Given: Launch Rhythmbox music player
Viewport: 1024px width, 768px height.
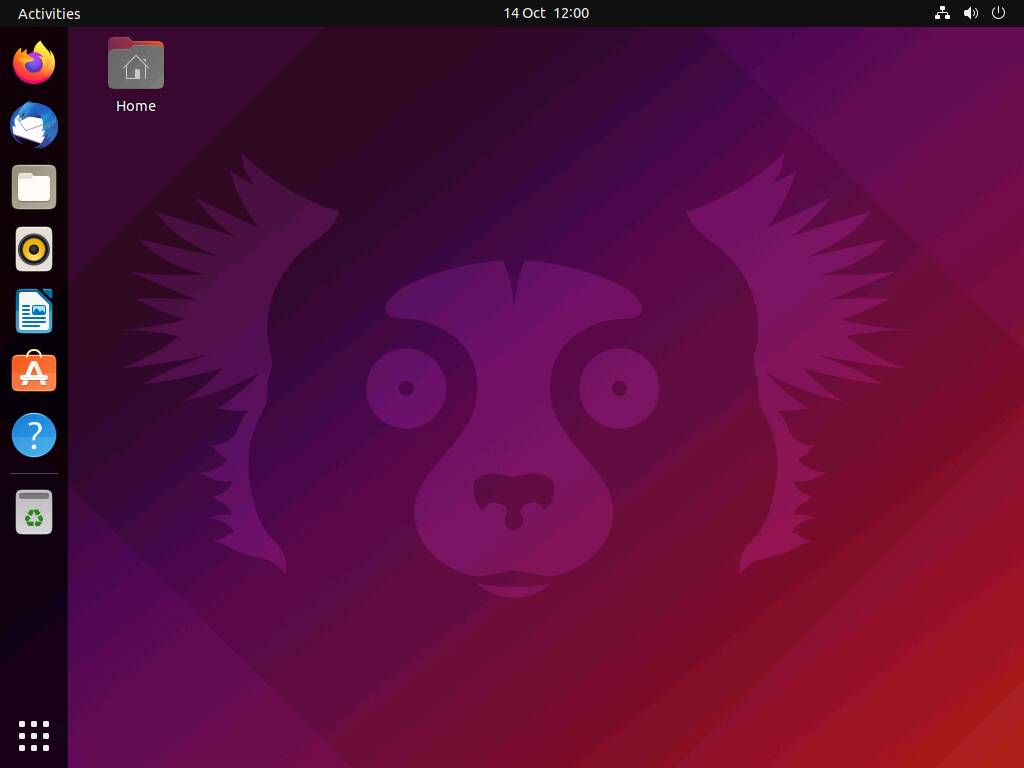Looking at the screenshot, I should [x=34, y=249].
